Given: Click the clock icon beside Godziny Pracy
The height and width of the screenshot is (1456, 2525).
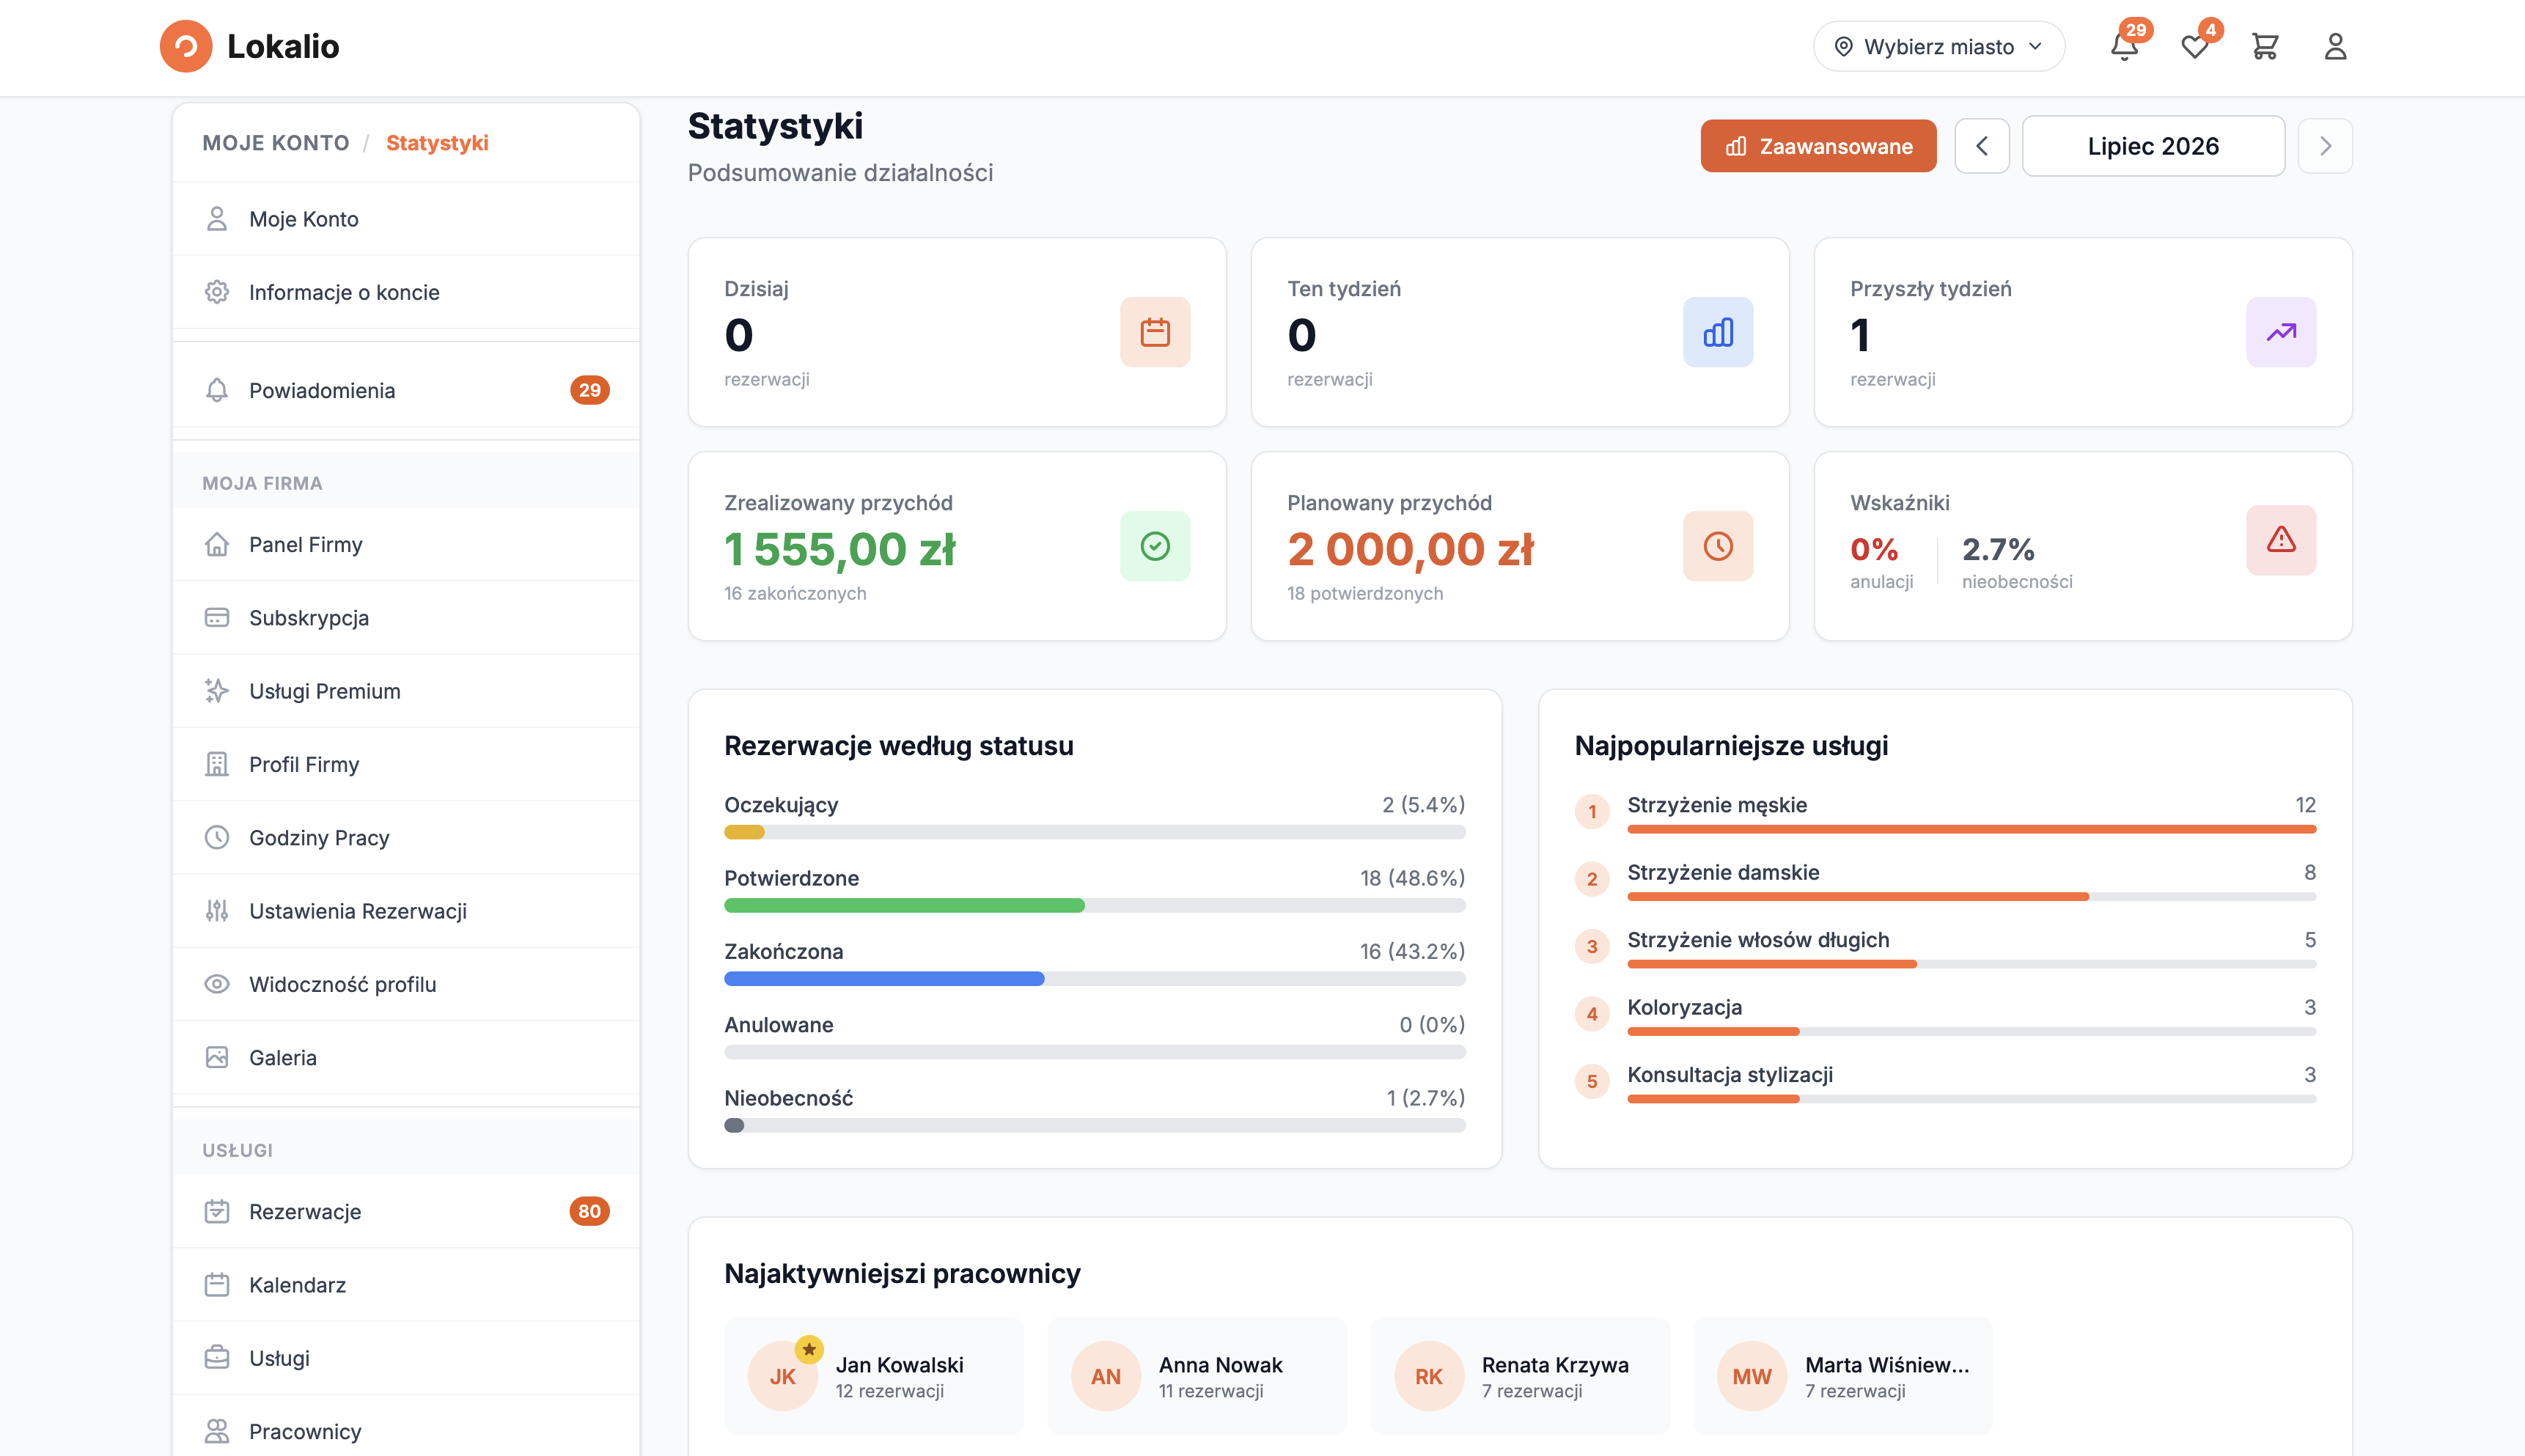Looking at the screenshot, I should [x=217, y=837].
